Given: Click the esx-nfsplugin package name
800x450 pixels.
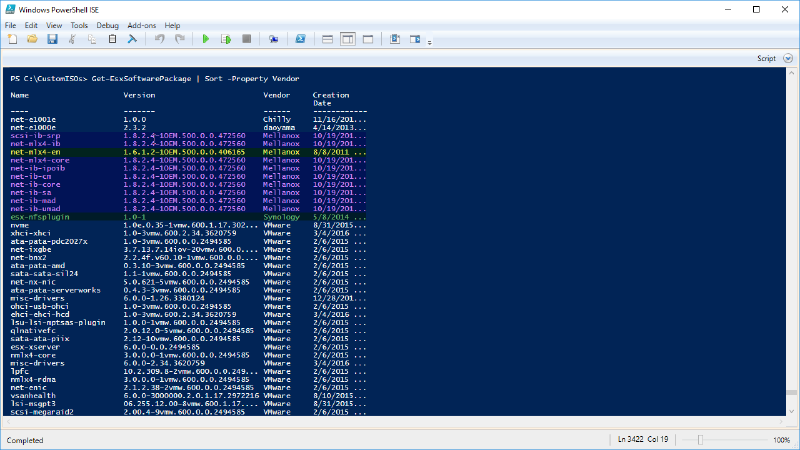Looking at the screenshot, I should pyautogui.click(x=40, y=217).
